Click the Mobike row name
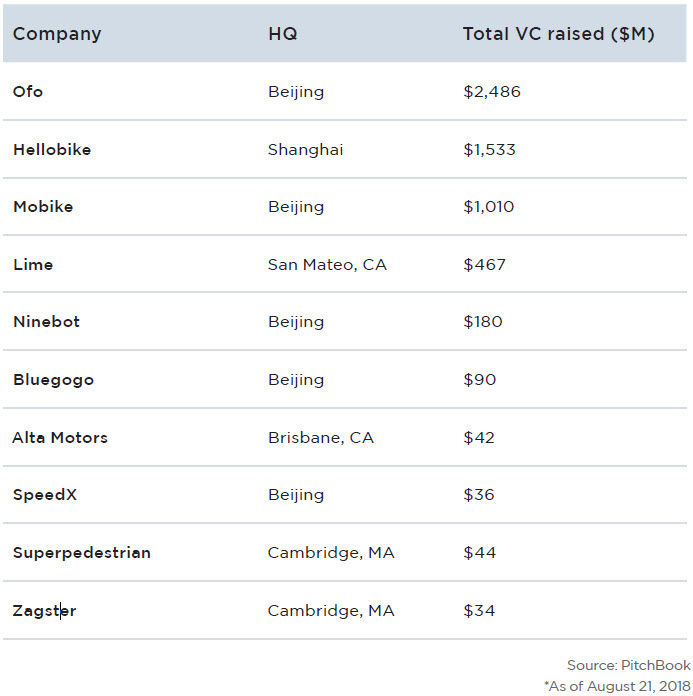This screenshot has height=696, width=693. pos(43,207)
